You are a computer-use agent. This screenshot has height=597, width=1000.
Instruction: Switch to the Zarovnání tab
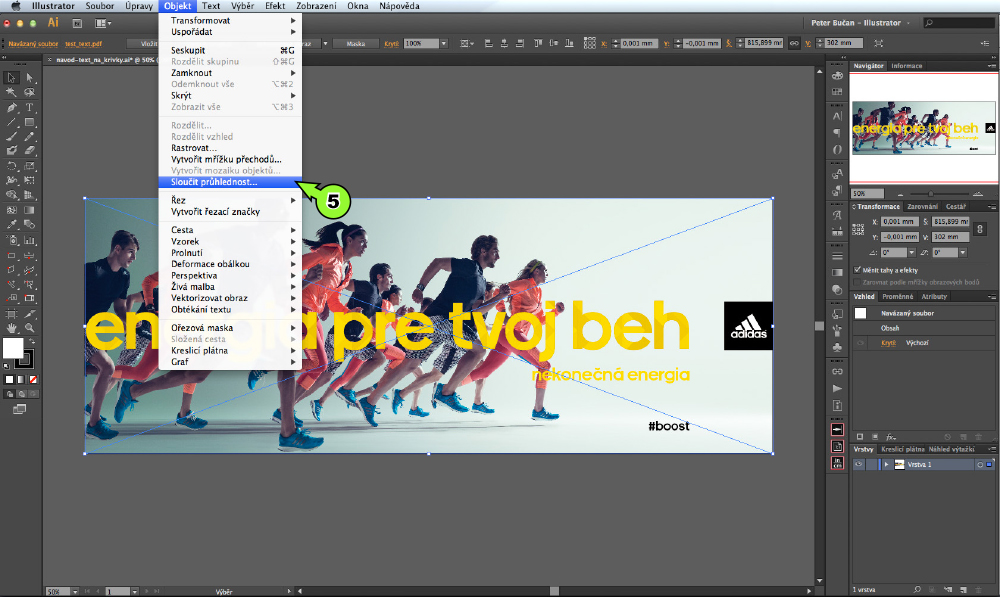point(922,206)
